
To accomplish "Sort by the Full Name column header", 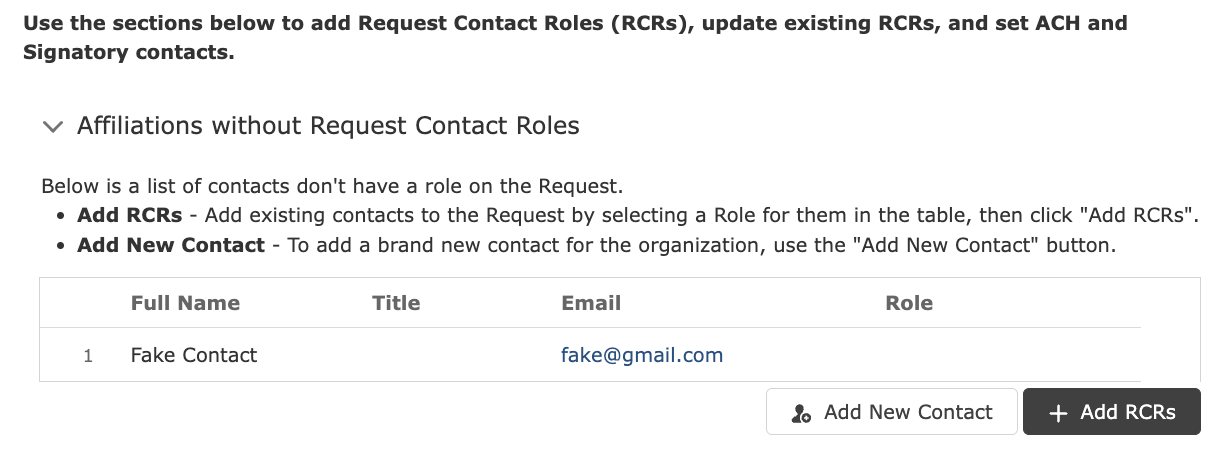I will 185,303.
